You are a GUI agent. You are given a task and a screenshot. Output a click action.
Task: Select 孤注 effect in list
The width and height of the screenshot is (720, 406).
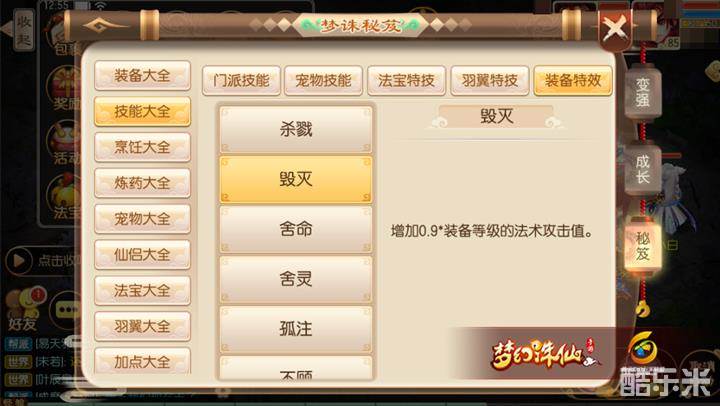click(296, 328)
